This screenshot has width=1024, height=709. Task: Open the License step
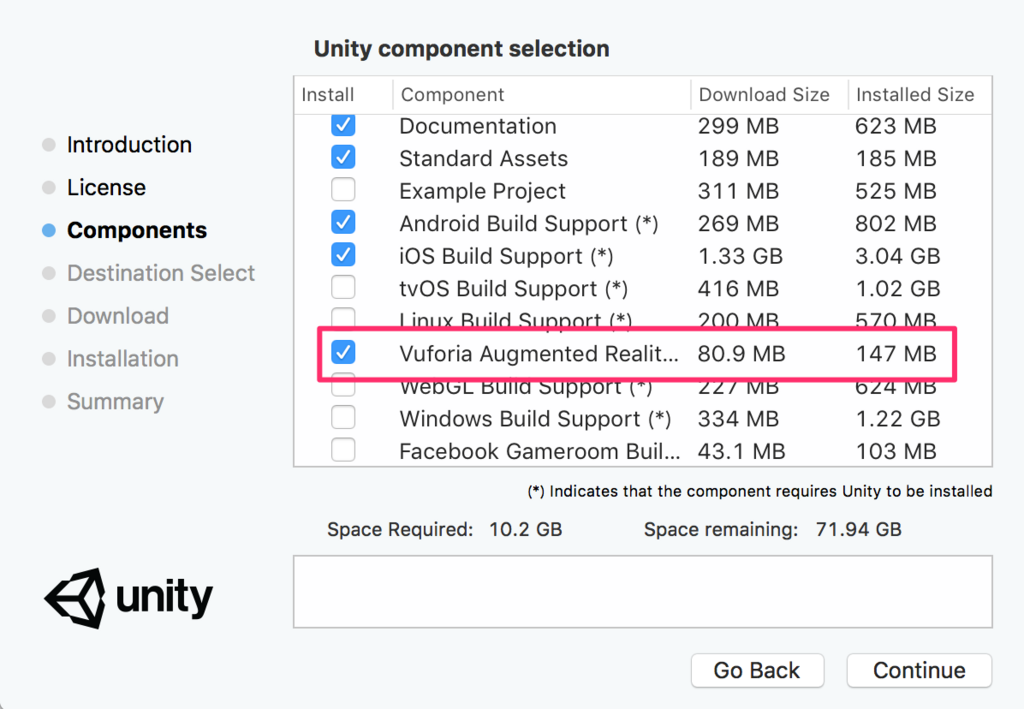point(106,187)
